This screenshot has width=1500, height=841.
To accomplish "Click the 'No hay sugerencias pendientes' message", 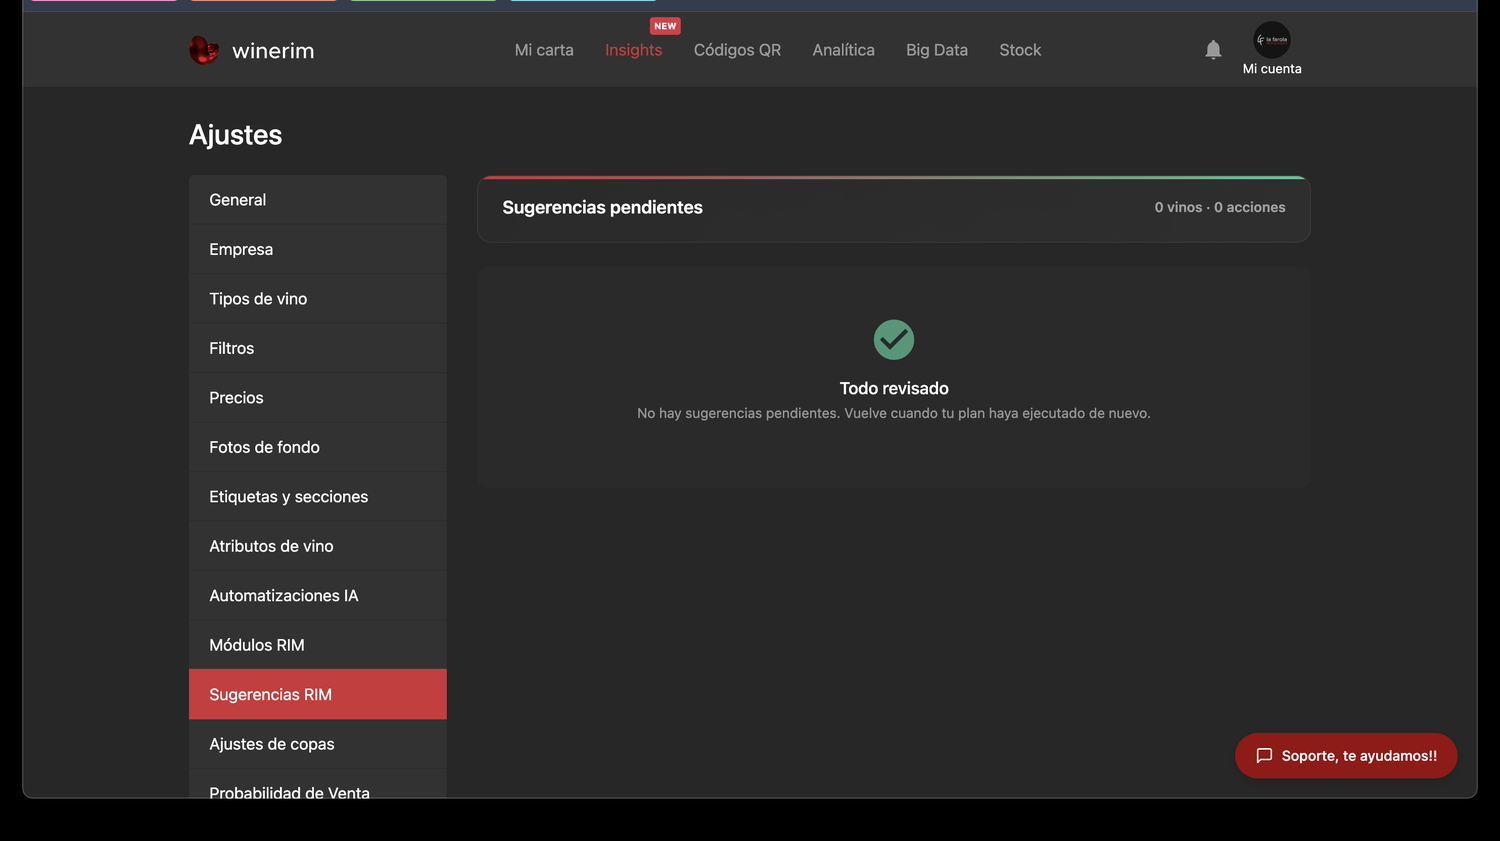I will (894, 413).
